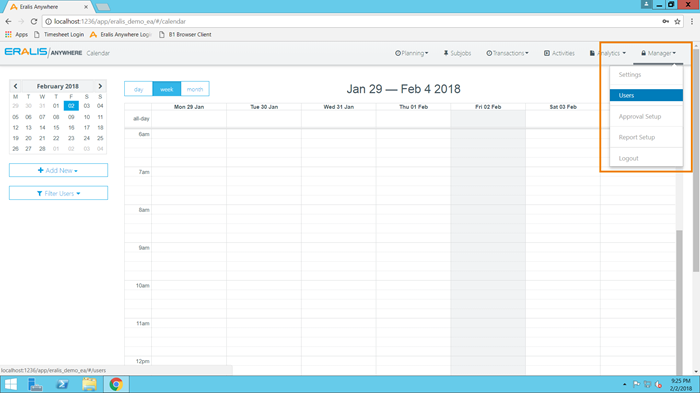Go to next month in mini calendar
The width and height of the screenshot is (700, 393).
pyautogui.click(x=100, y=86)
